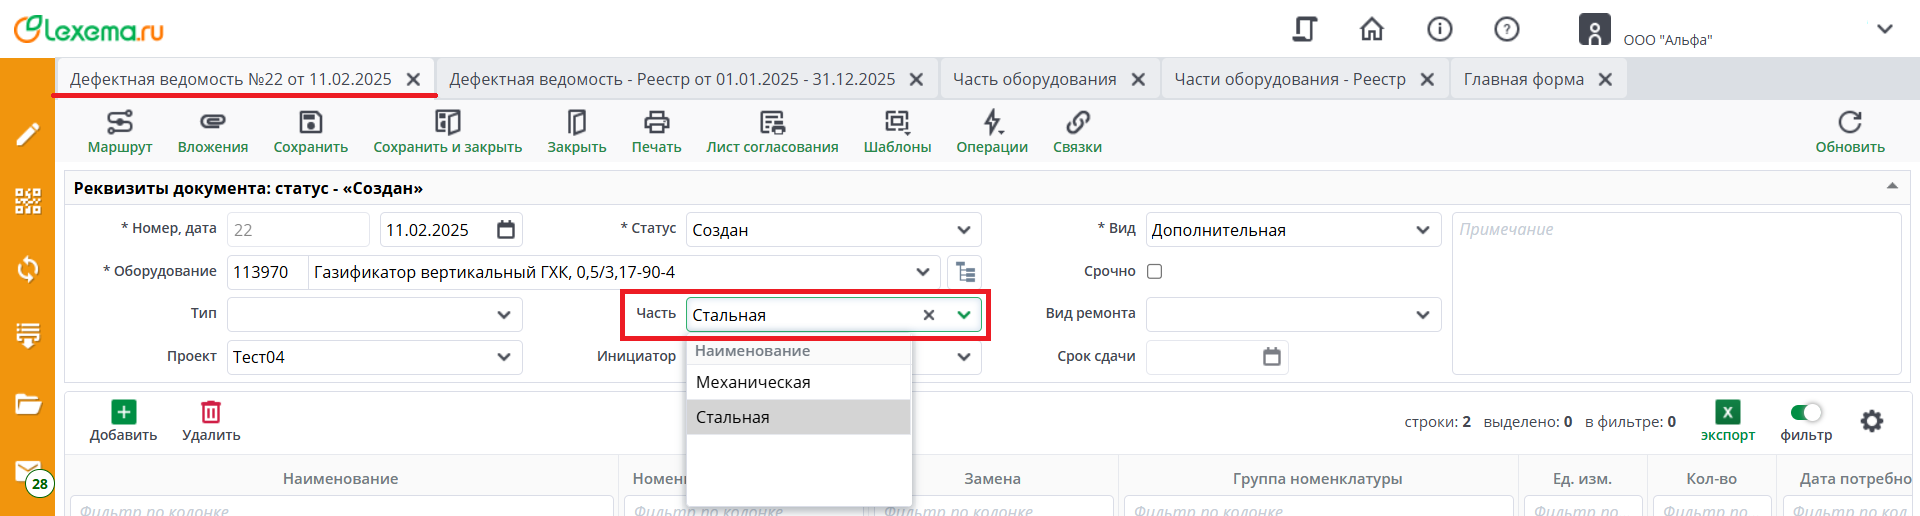Click the info icon in header
The height and width of the screenshot is (516, 1920).
pos(1440,29)
